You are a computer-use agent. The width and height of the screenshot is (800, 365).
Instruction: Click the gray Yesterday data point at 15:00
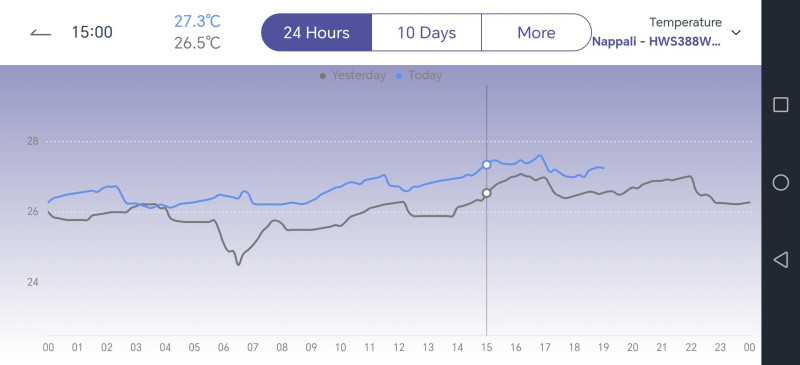[x=487, y=193]
